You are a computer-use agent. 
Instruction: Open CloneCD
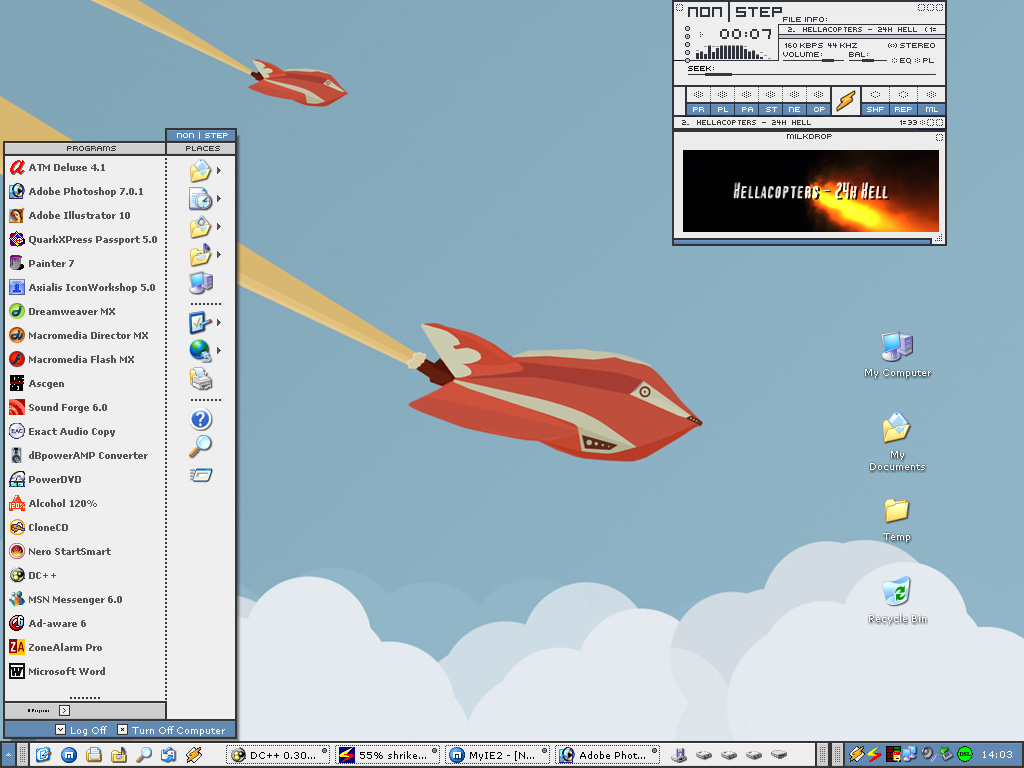pyautogui.click(x=85, y=528)
